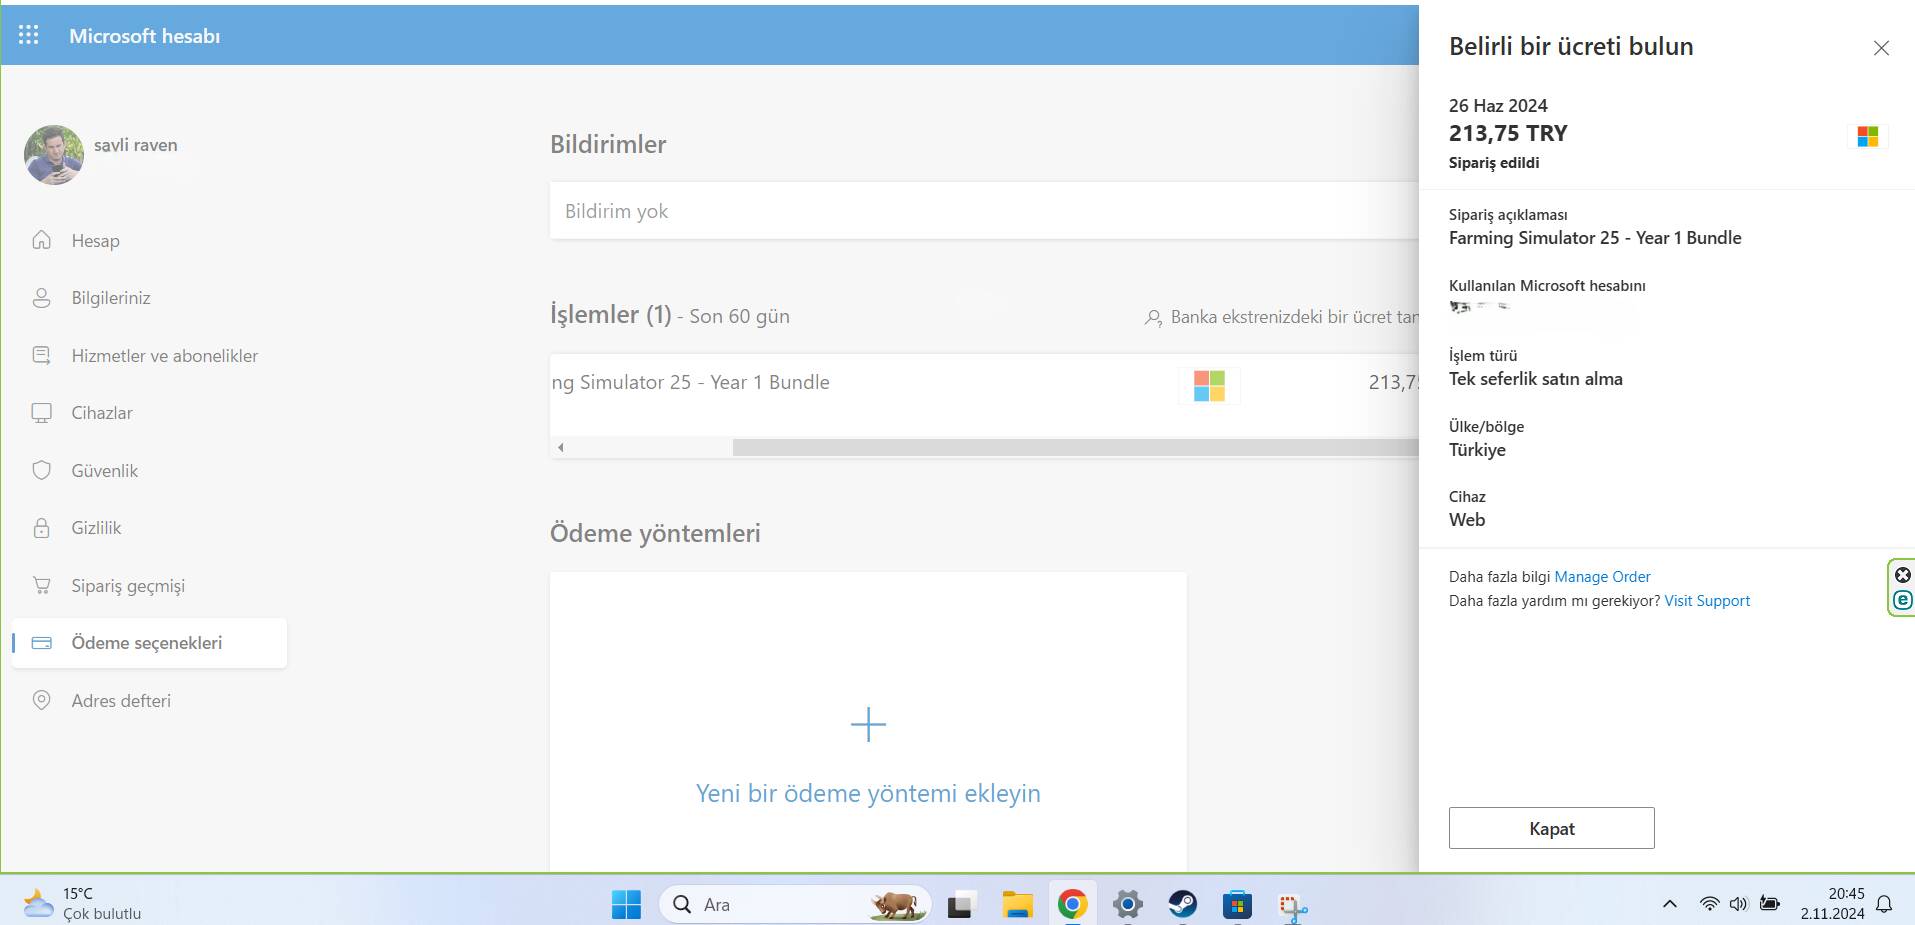1915x925 pixels.
Task: Open Microsoft Store from taskbar
Action: tap(1237, 904)
